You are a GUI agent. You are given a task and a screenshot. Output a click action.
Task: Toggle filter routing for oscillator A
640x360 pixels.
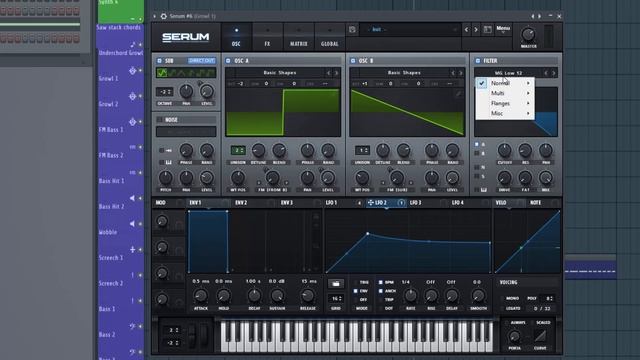pyautogui.click(x=477, y=144)
